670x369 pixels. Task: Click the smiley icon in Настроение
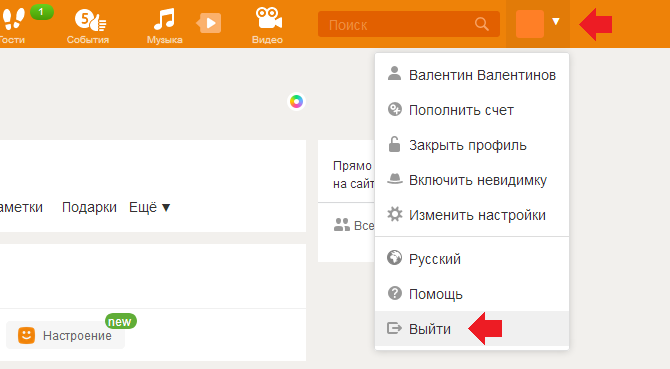(x=26, y=335)
